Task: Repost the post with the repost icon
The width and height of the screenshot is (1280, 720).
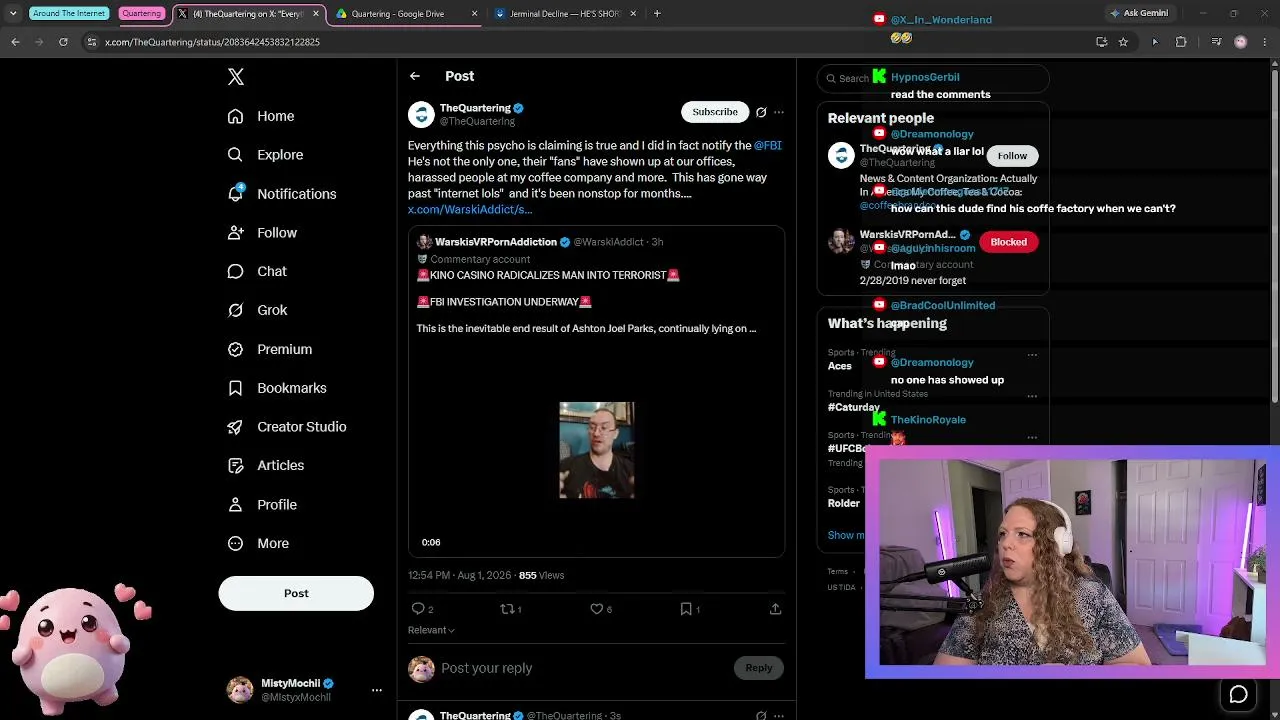Action: [506, 609]
